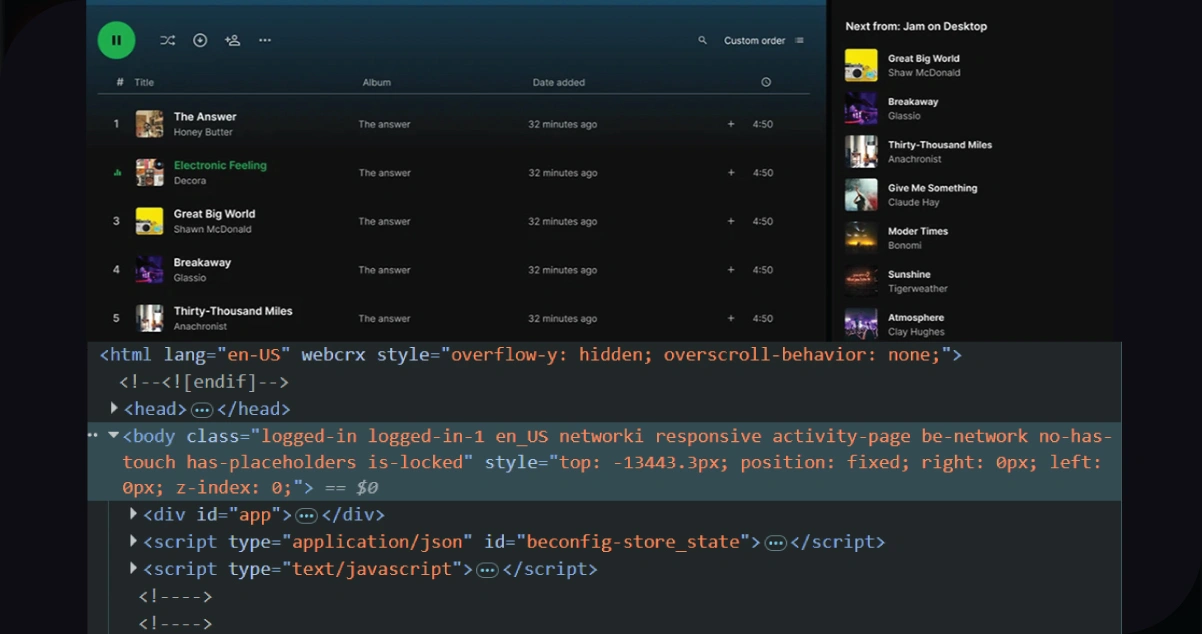Open the three-dots more options menu
The image size is (1202, 634).
(265, 40)
